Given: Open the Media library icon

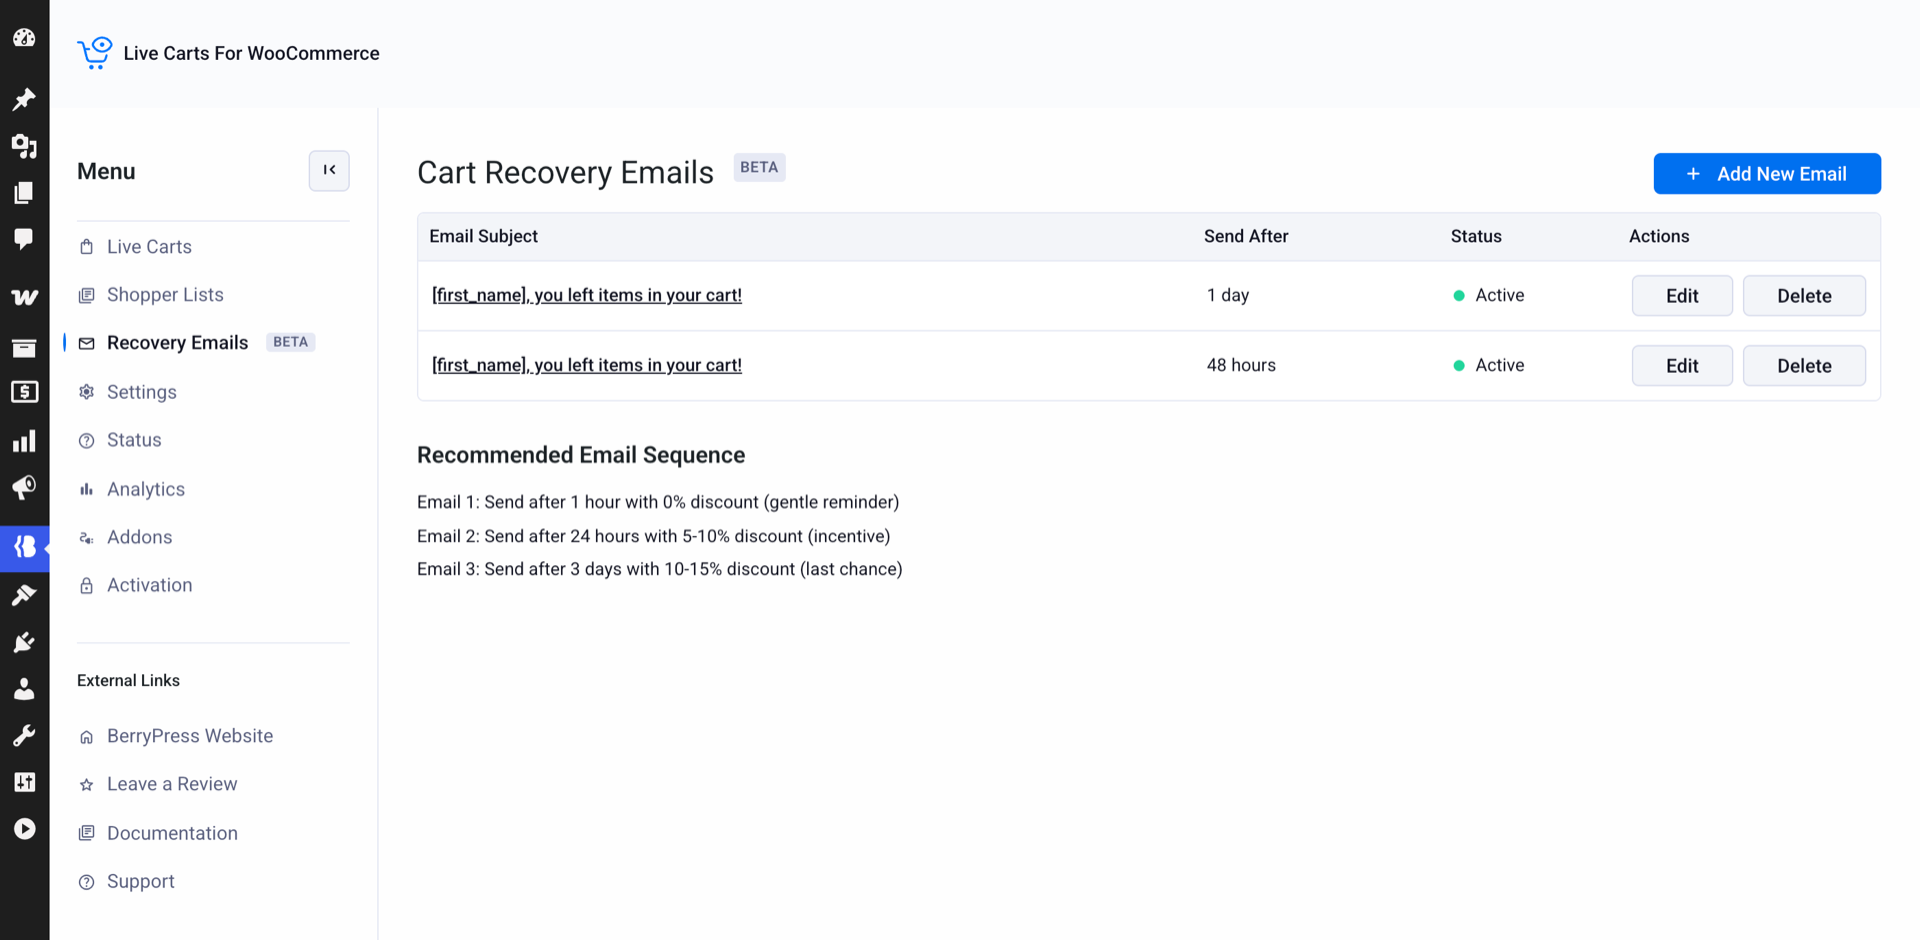Looking at the screenshot, I should (24, 146).
